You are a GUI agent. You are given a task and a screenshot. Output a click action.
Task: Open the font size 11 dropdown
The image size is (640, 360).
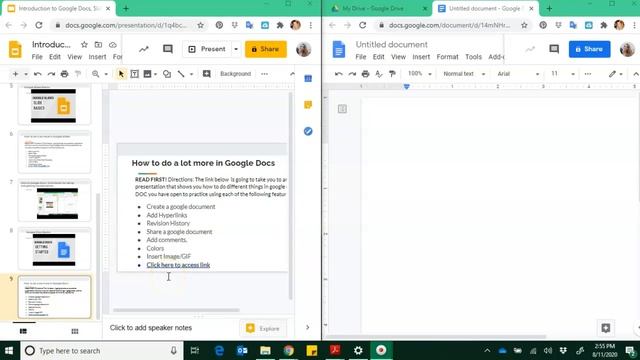tap(563, 74)
